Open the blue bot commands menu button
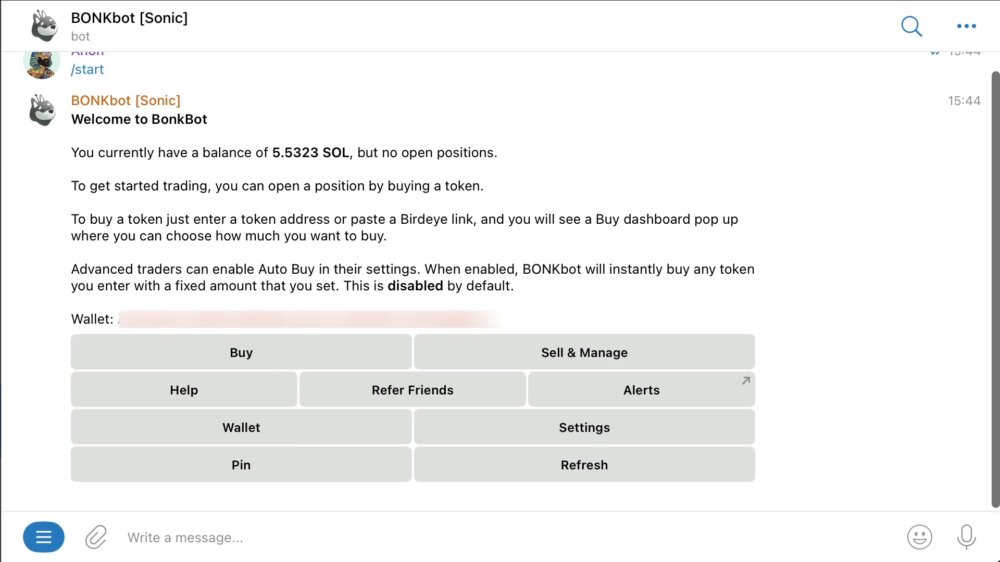Screen dimensions: 1000x562 pyautogui.click(x=43, y=537)
